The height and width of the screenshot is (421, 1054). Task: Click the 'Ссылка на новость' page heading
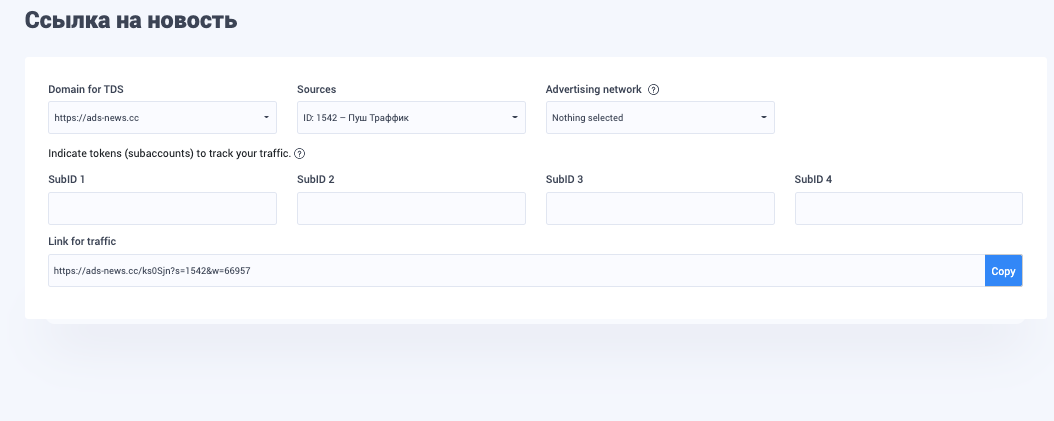point(131,20)
